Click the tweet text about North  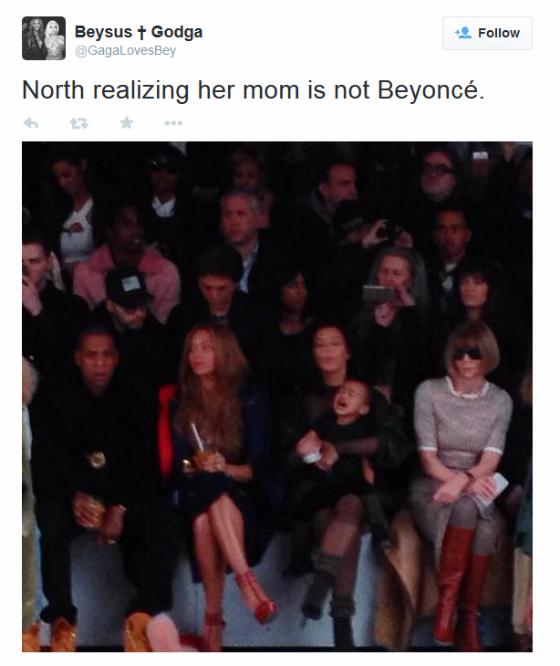(x=253, y=90)
